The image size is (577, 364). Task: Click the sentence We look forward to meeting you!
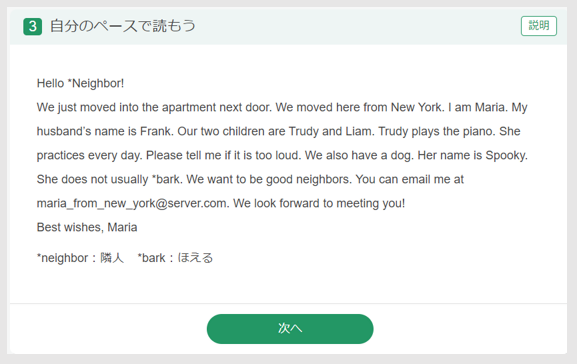tap(319, 204)
